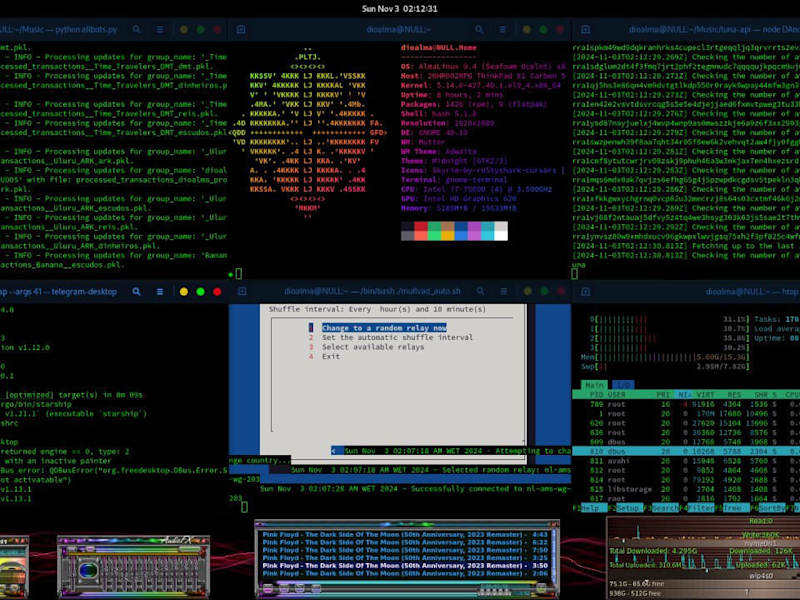Click the telegram-desktop terminal title text
Image resolution: width=800 pixels, height=600 pixels.
pyautogui.click(x=58, y=292)
